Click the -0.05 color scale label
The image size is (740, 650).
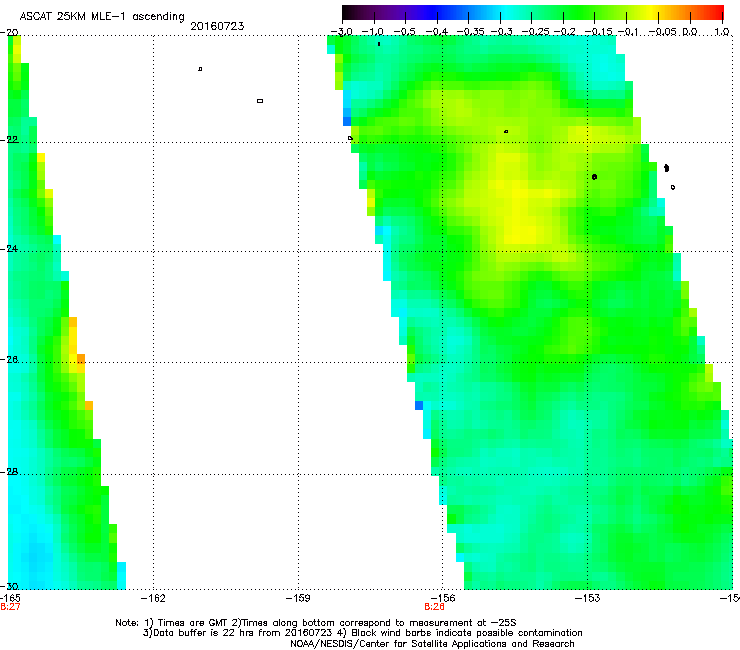(663, 32)
